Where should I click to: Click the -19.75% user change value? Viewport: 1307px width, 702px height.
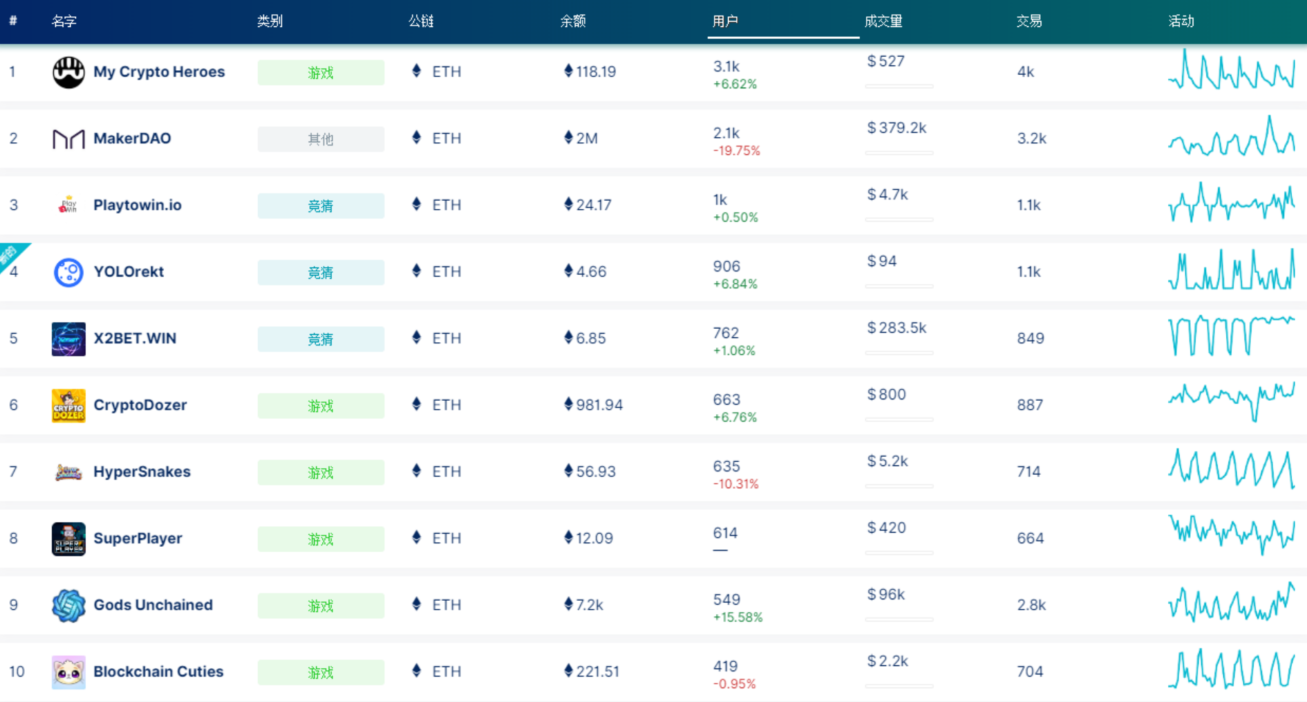click(737, 151)
